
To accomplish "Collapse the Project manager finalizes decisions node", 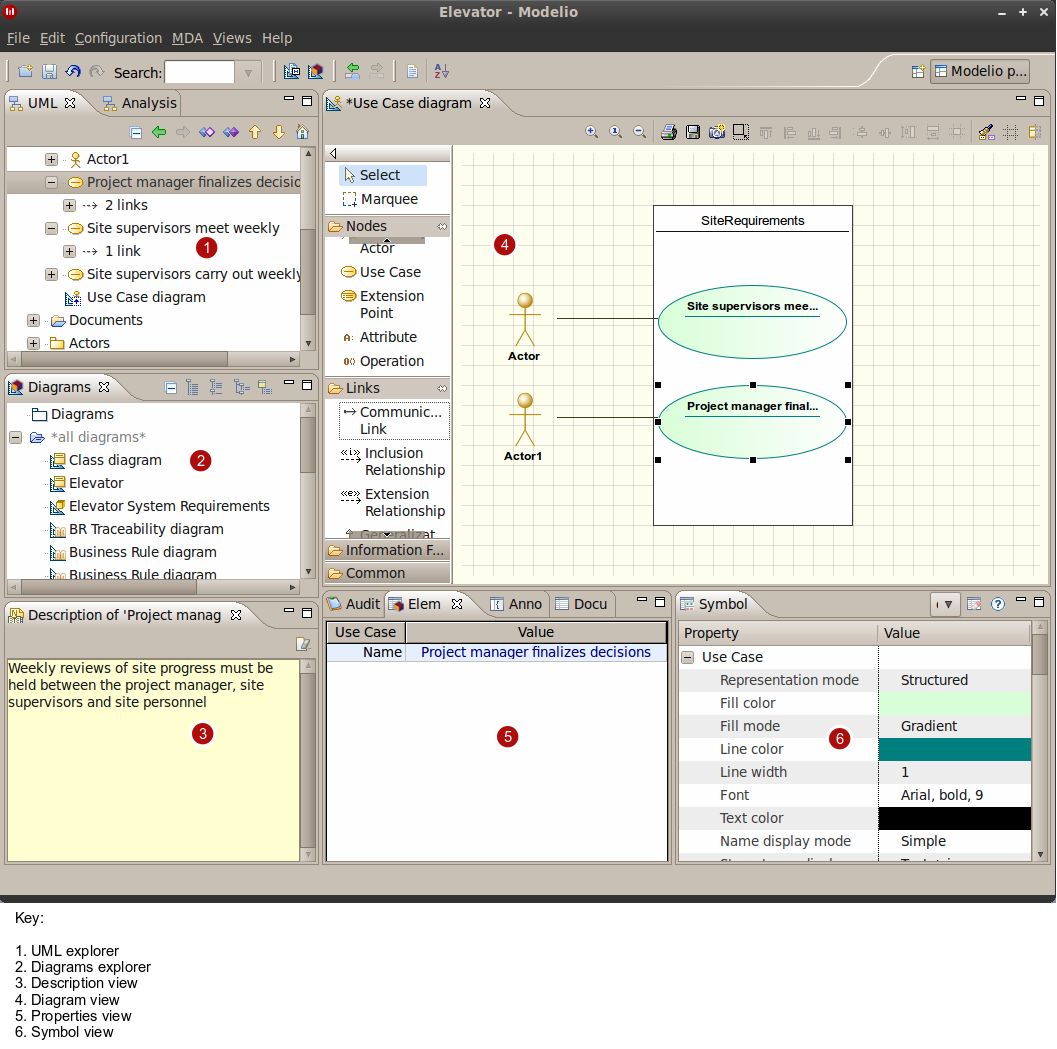I will coord(51,183).
